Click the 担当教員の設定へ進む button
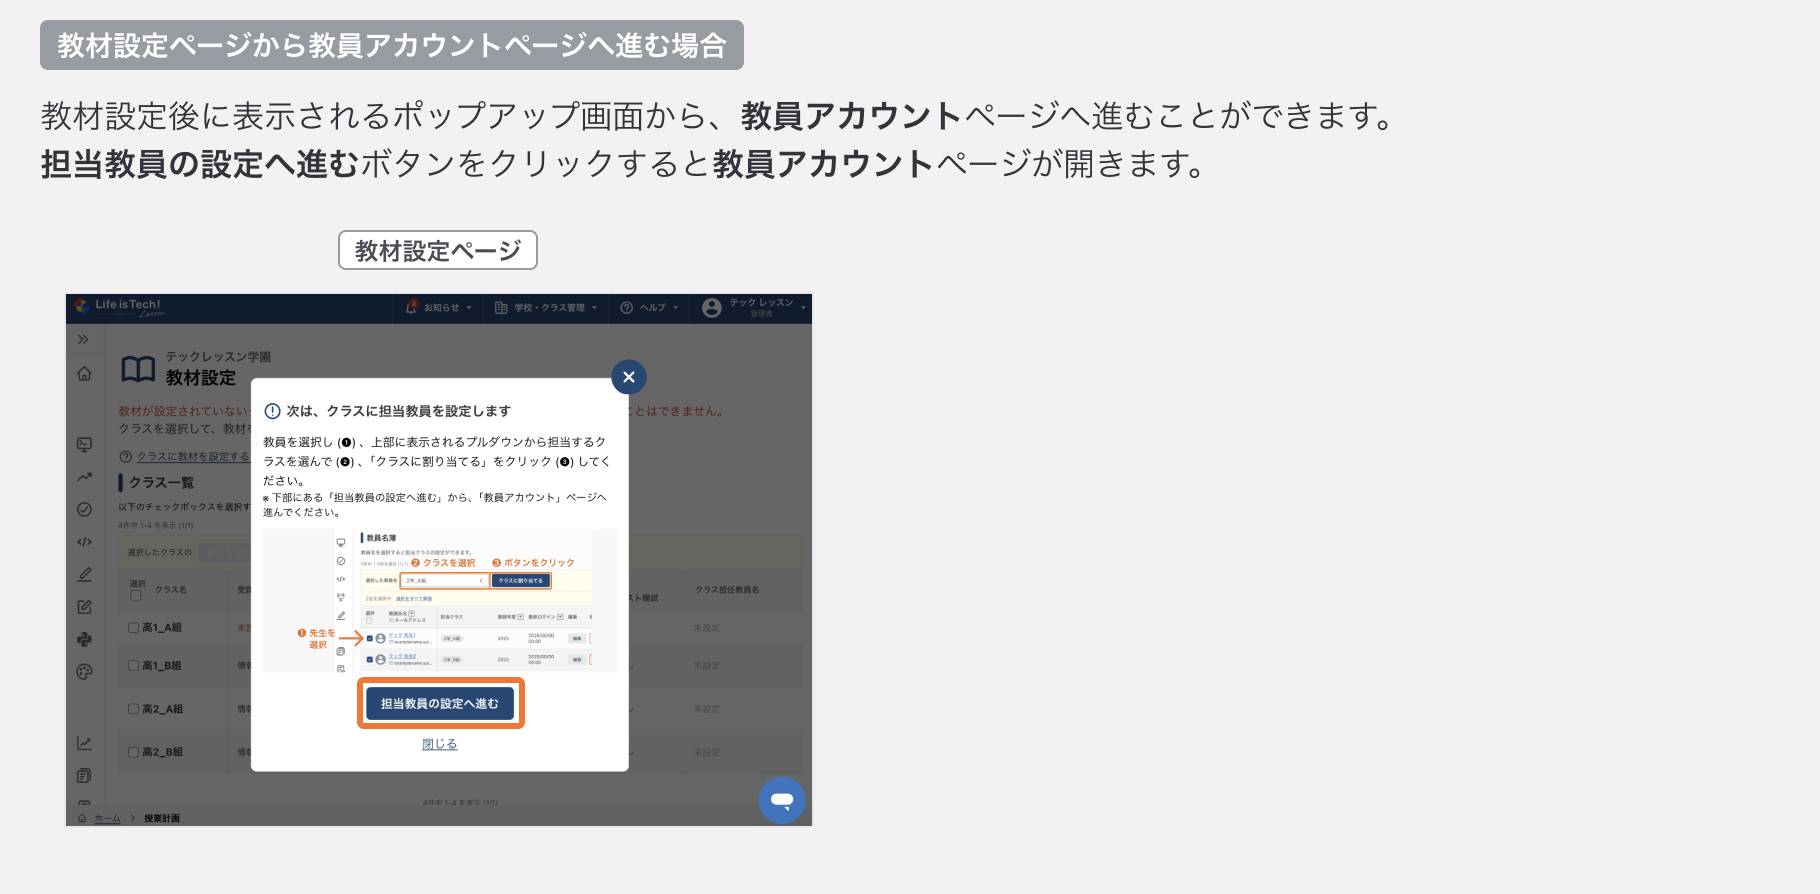The height and width of the screenshot is (894, 1820). tap(440, 704)
